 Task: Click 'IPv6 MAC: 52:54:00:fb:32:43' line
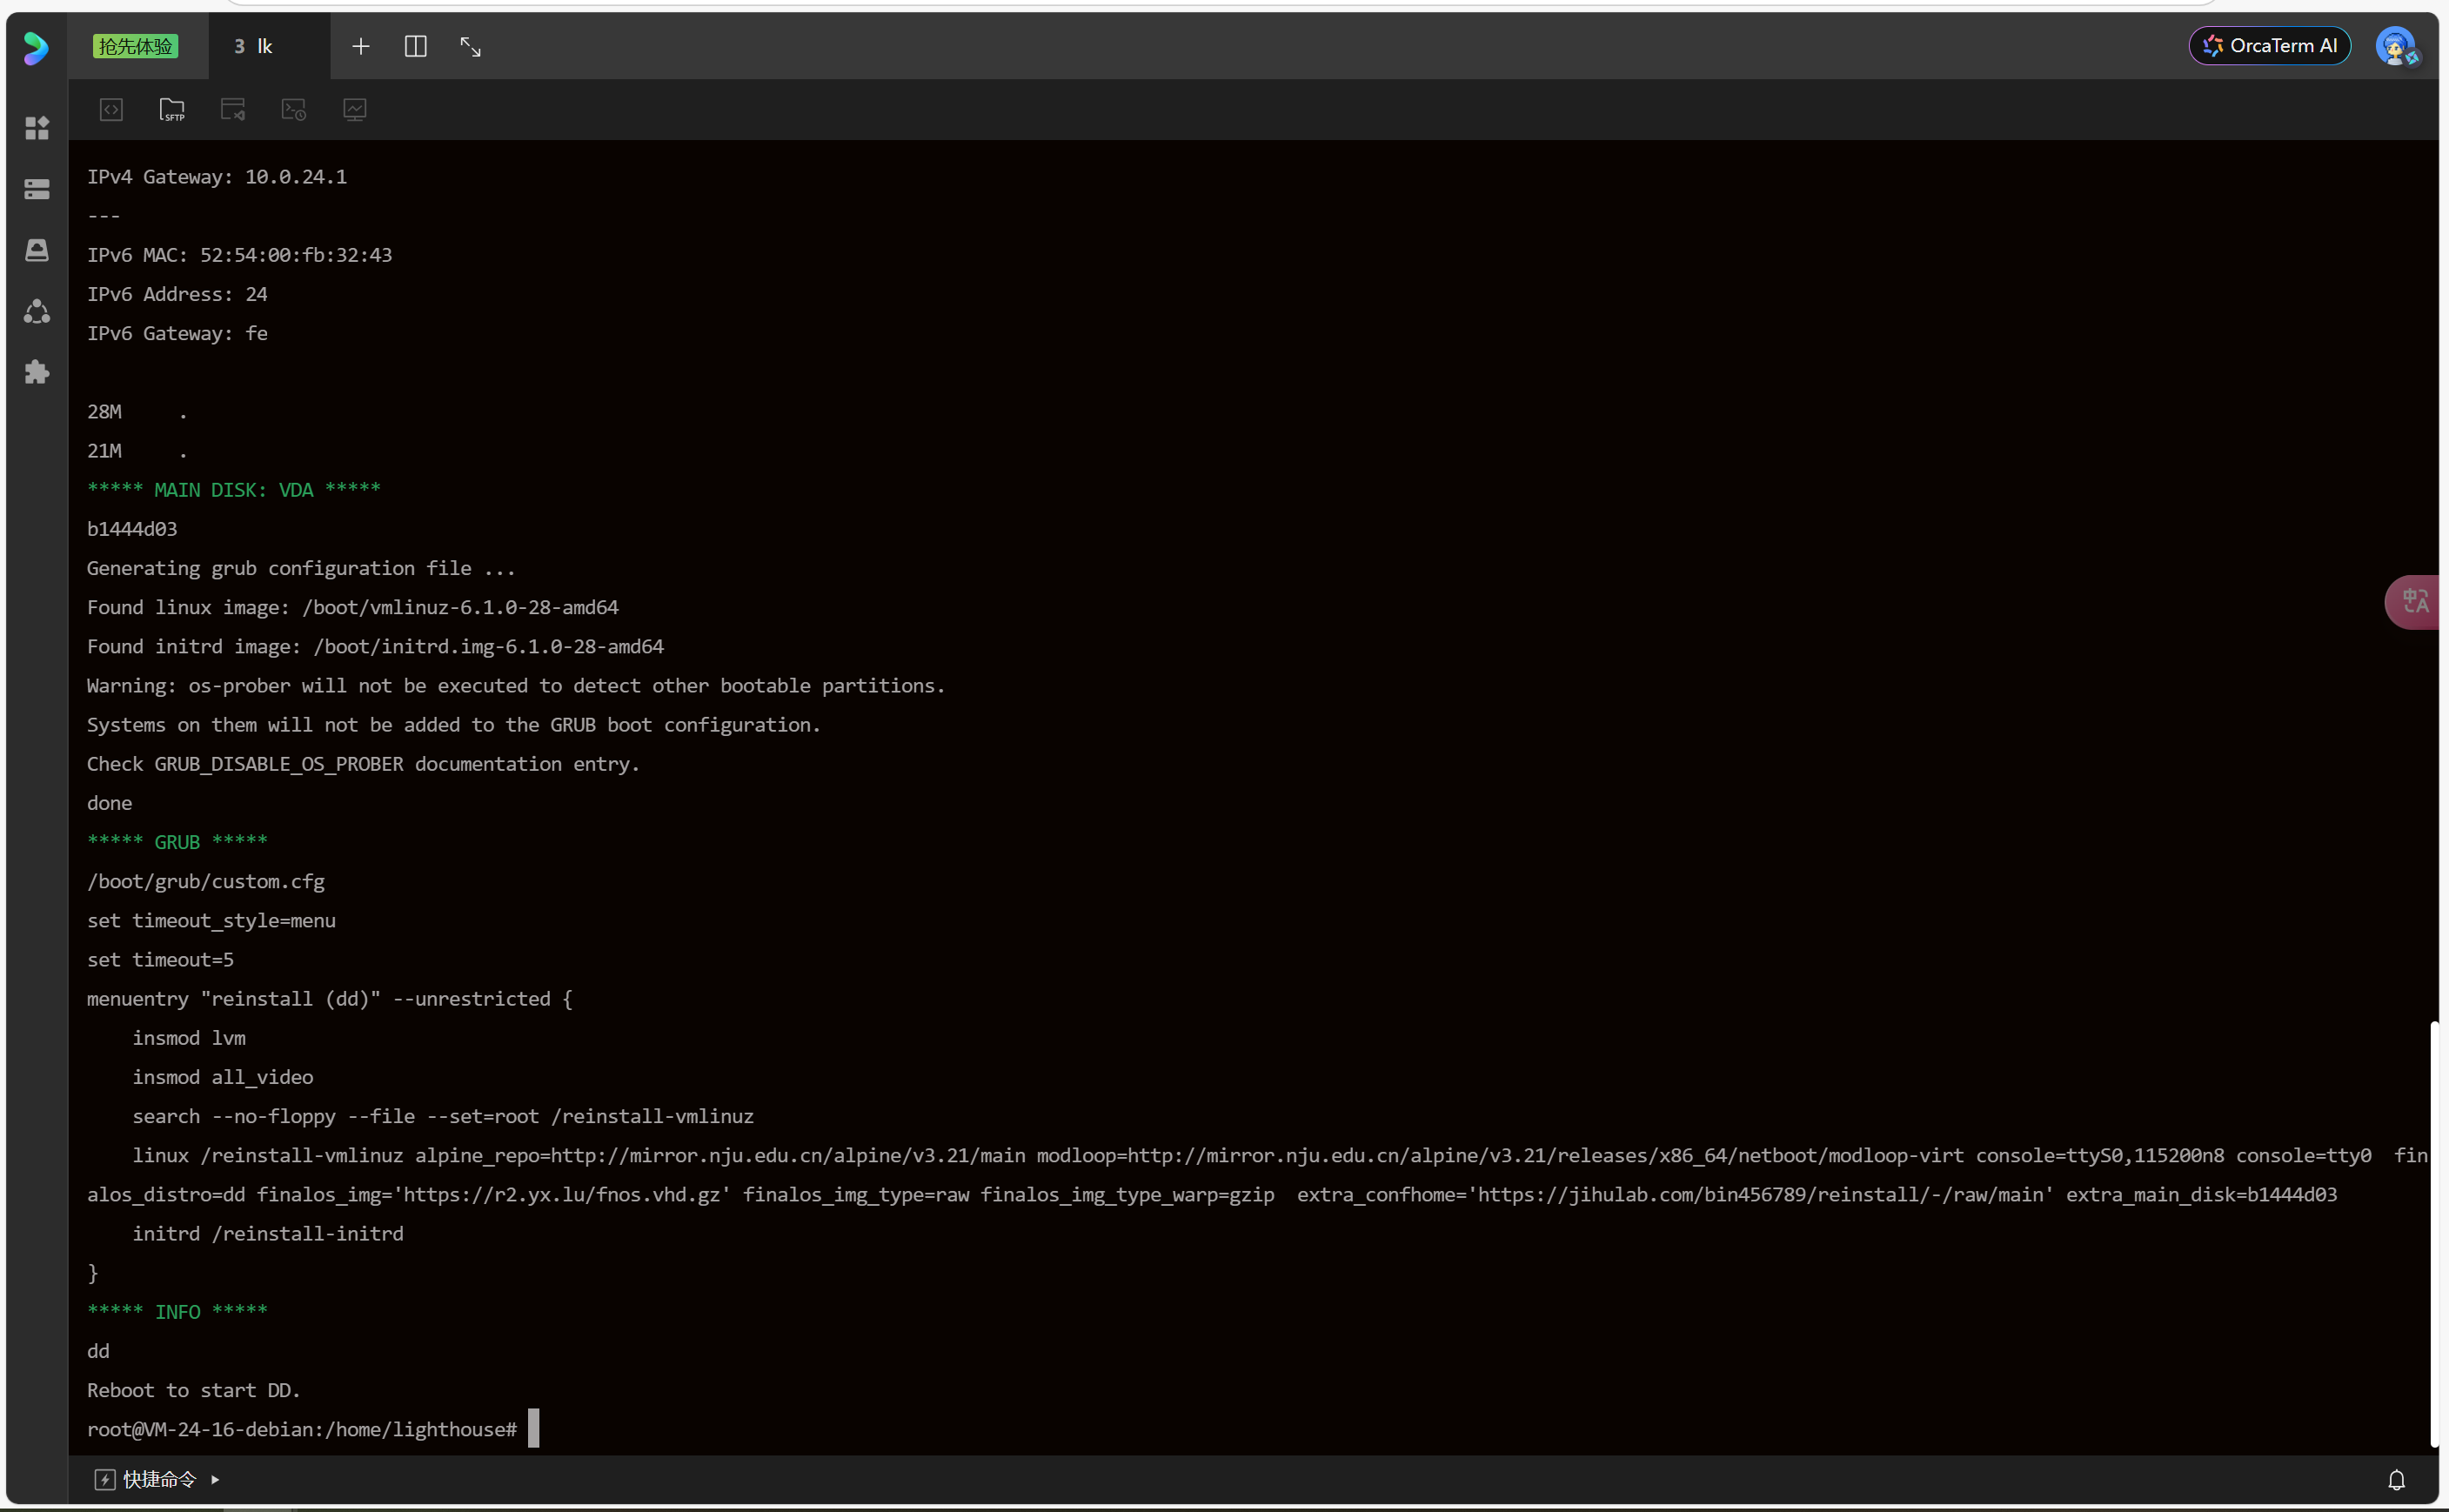click(x=239, y=254)
